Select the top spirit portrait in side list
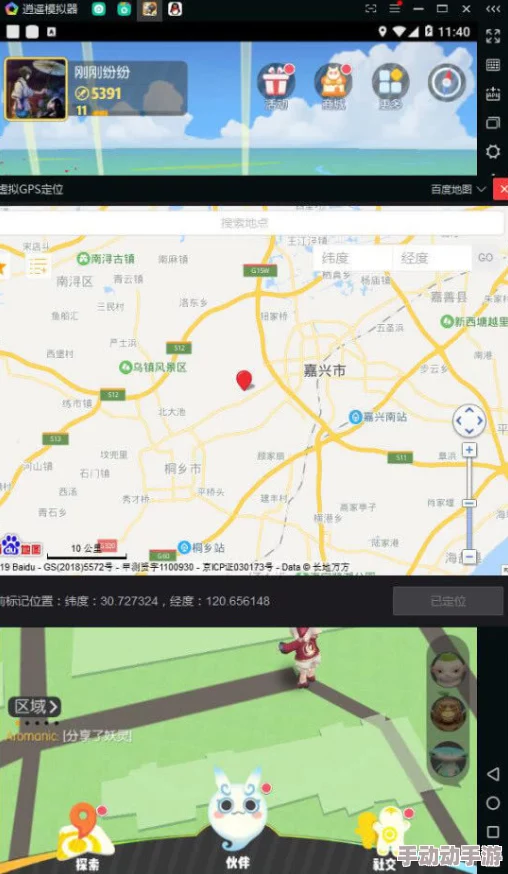Viewport: 508px width, 874px height. click(448, 669)
